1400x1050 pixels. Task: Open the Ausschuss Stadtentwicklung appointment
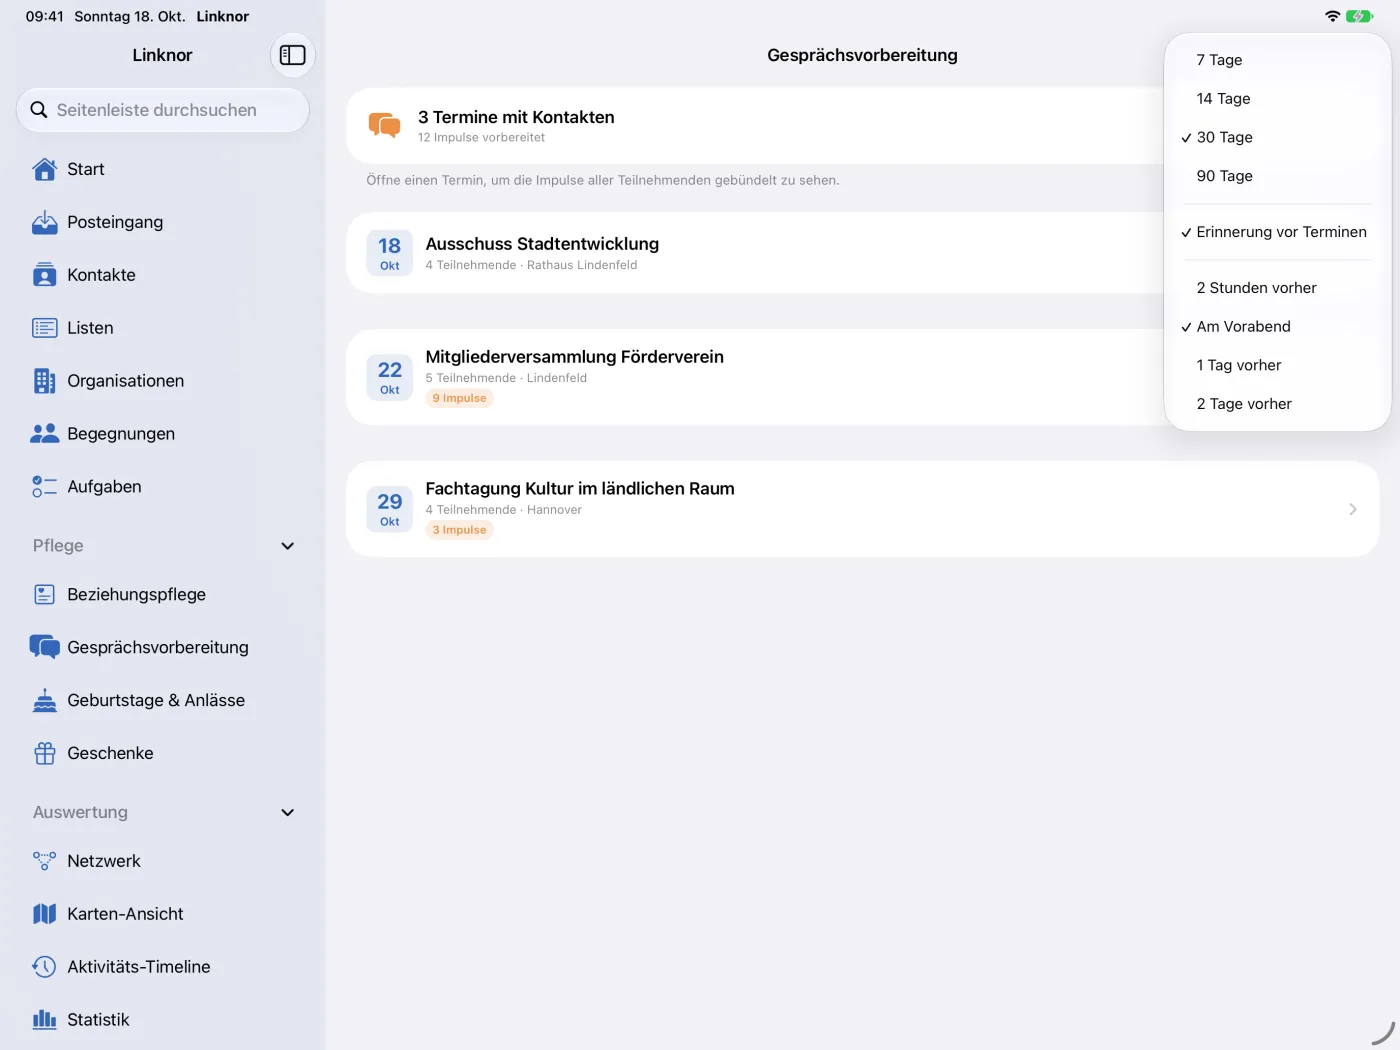[755, 253]
